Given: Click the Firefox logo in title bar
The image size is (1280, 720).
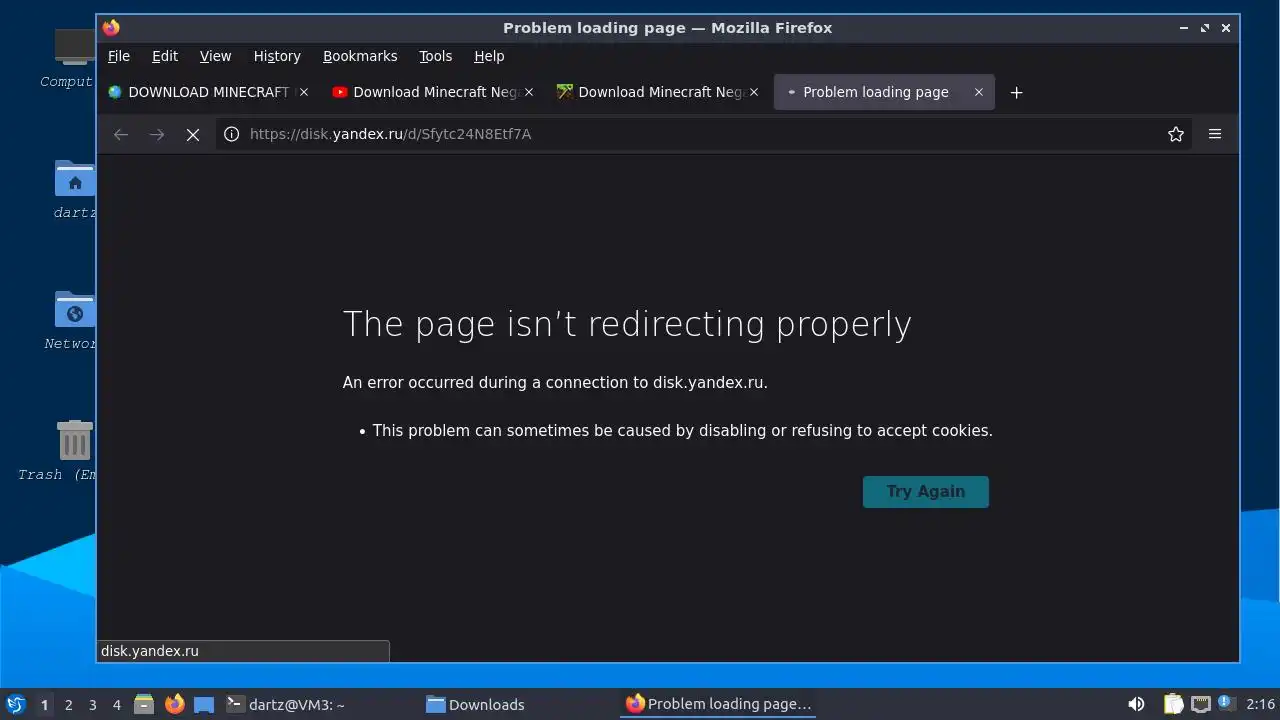Looking at the screenshot, I should coord(111,28).
